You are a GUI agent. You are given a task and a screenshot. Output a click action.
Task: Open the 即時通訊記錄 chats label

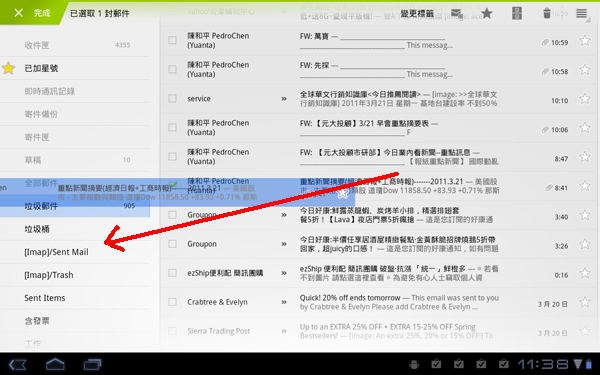coord(75,91)
